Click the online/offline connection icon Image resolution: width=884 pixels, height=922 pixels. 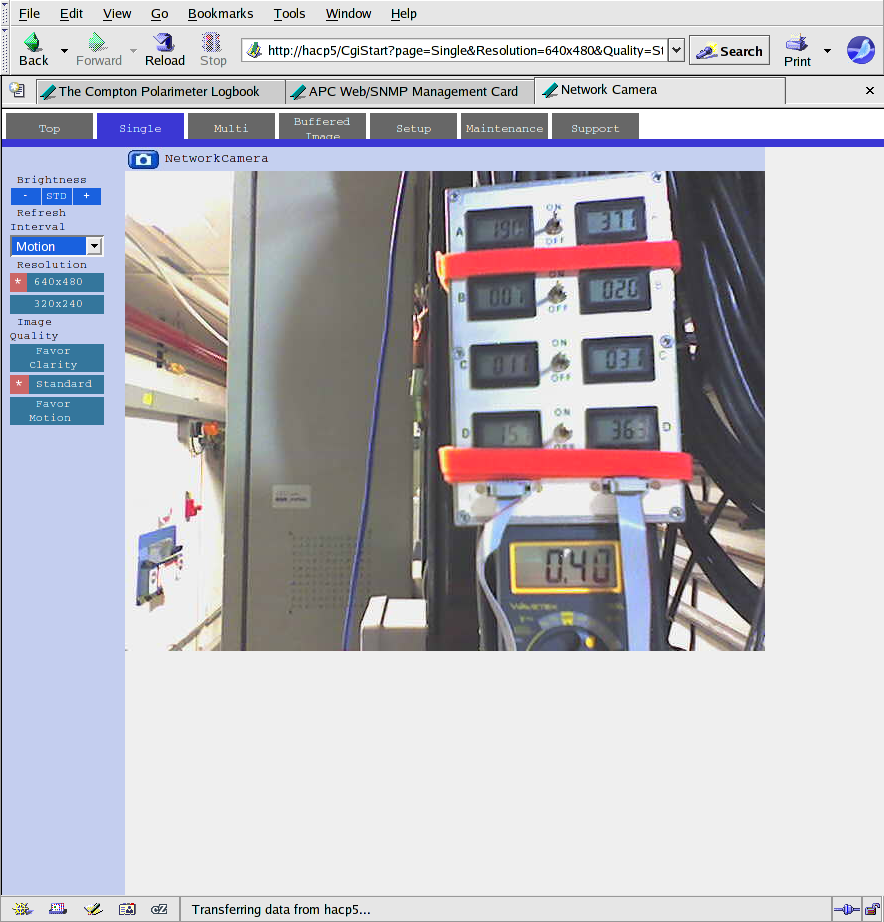click(847, 910)
